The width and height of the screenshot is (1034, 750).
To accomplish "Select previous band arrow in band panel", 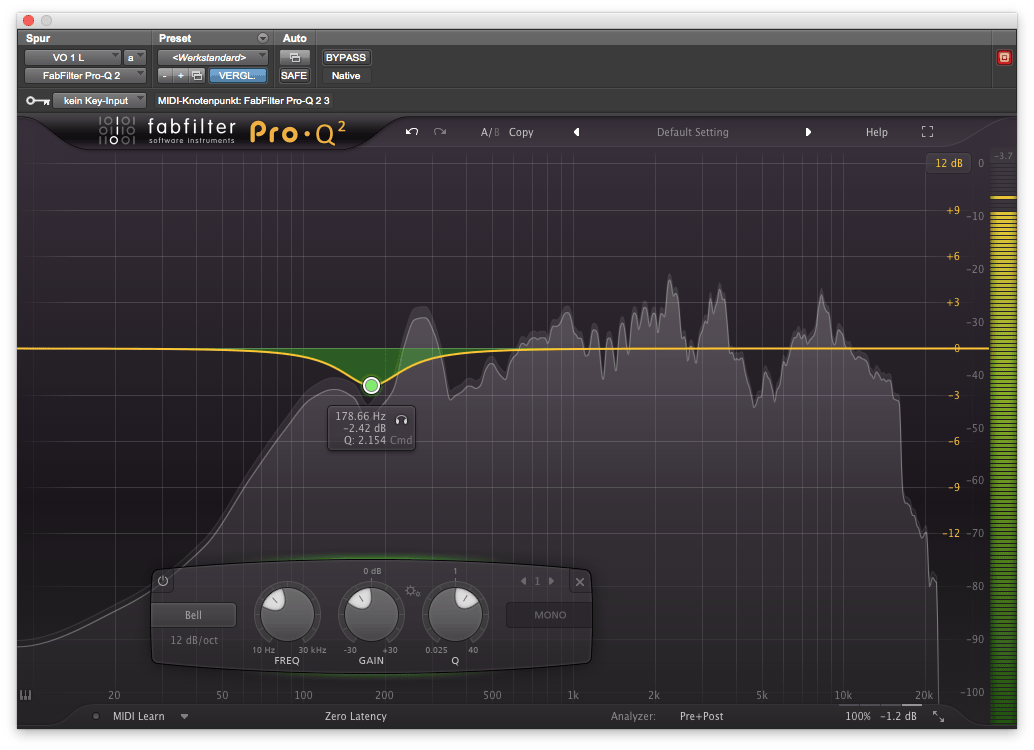I will click(x=524, y=581).
